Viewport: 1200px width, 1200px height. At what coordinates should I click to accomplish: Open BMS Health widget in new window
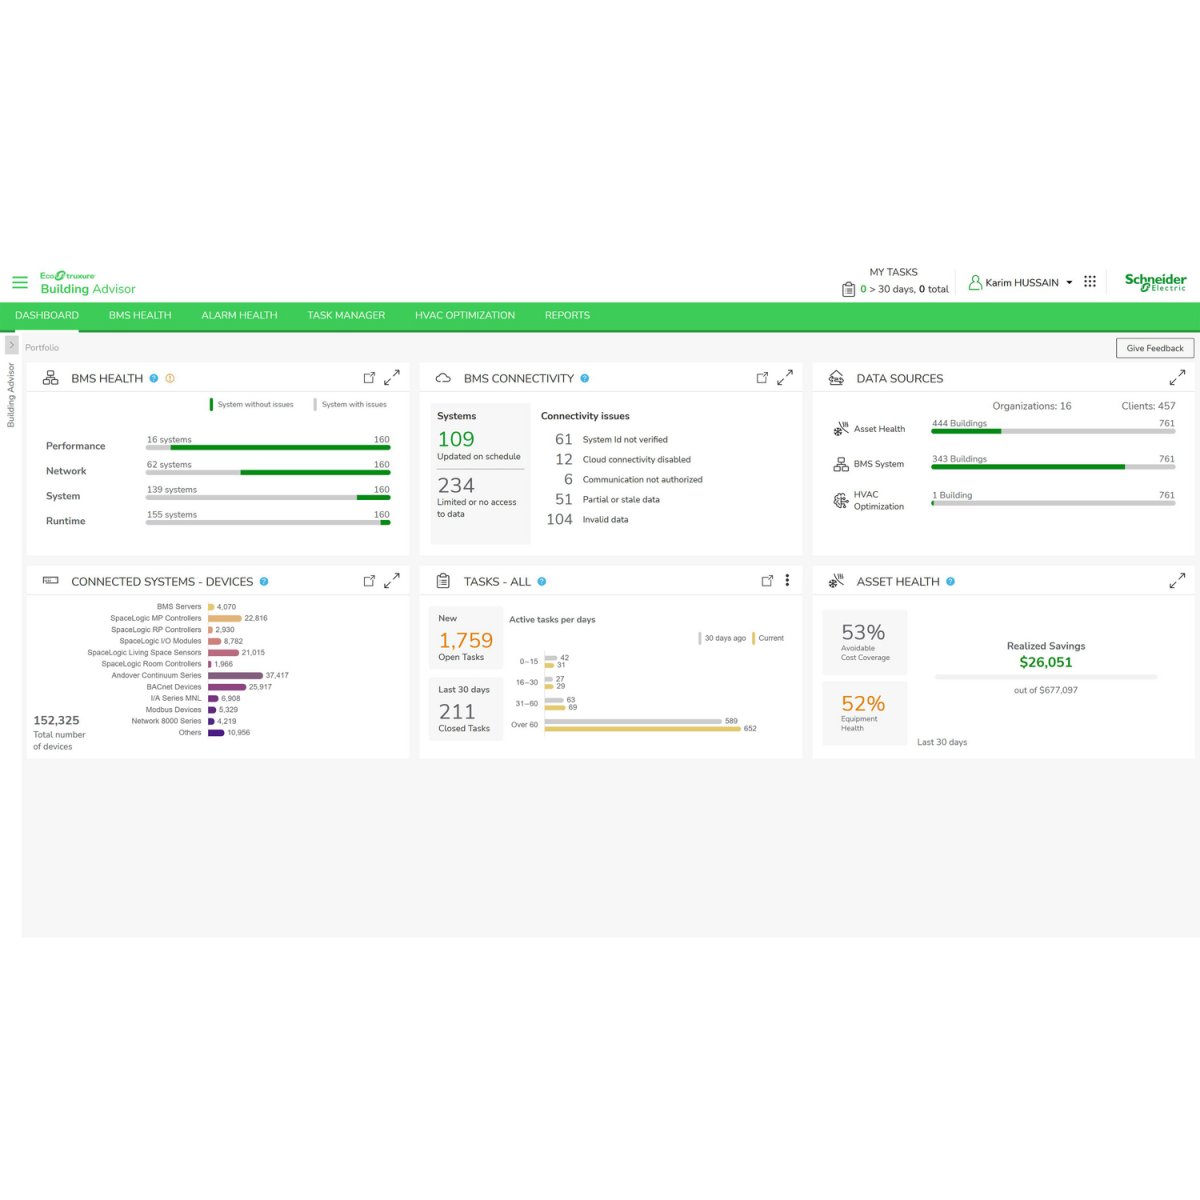[369, 377]
